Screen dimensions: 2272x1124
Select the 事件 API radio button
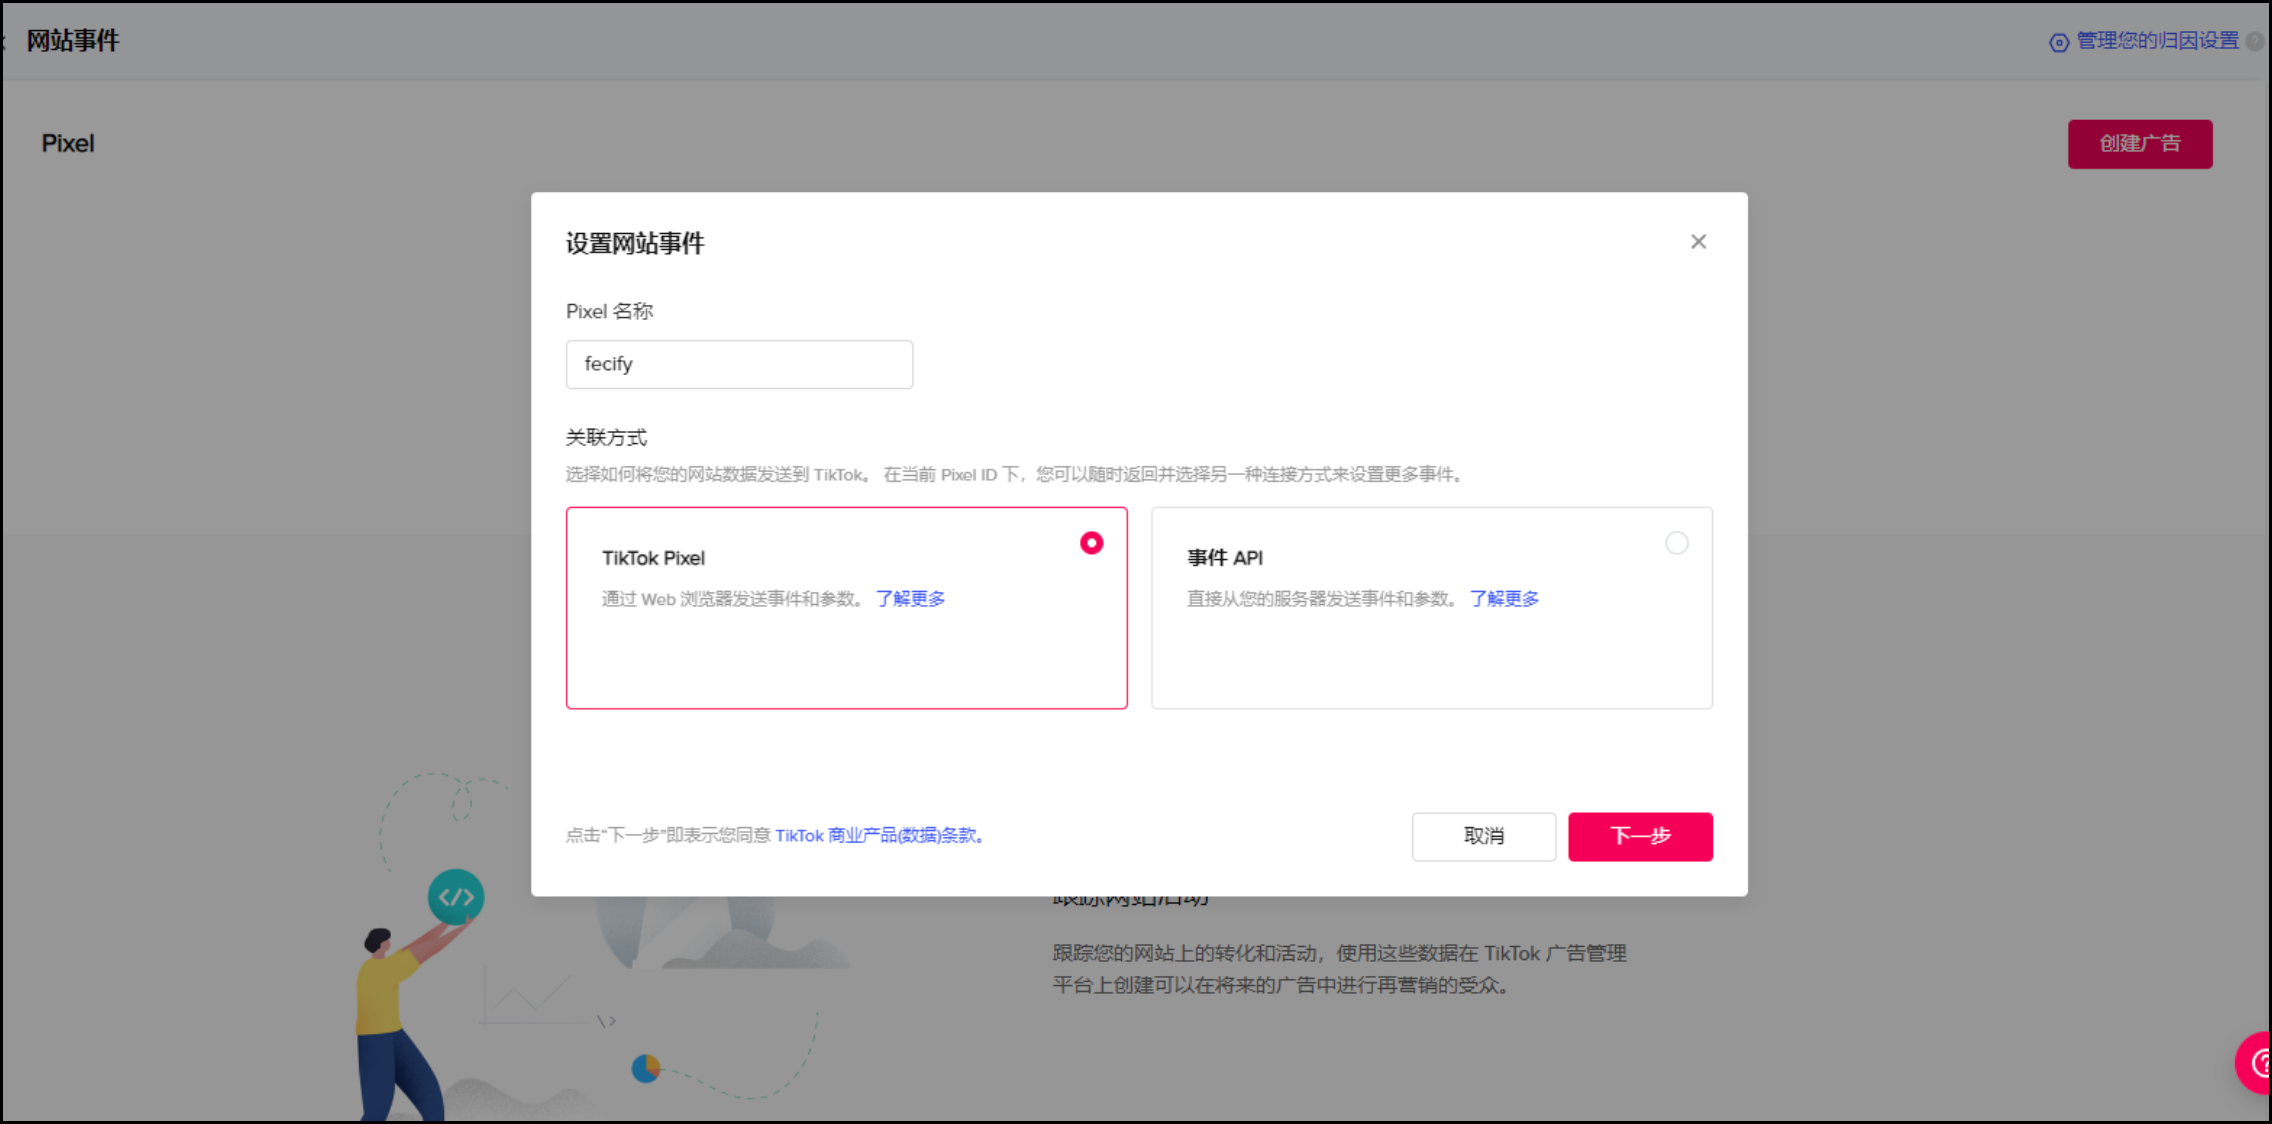[1676, 543]
